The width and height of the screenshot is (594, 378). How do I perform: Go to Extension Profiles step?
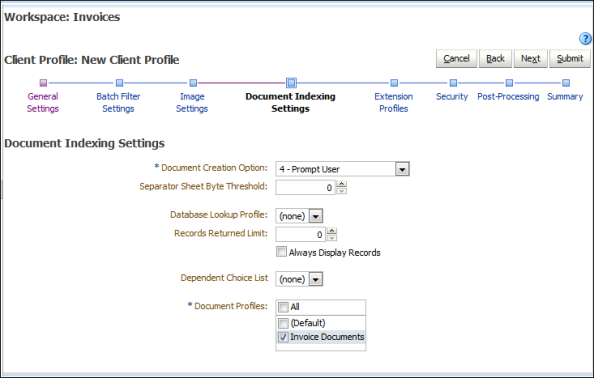394,102
